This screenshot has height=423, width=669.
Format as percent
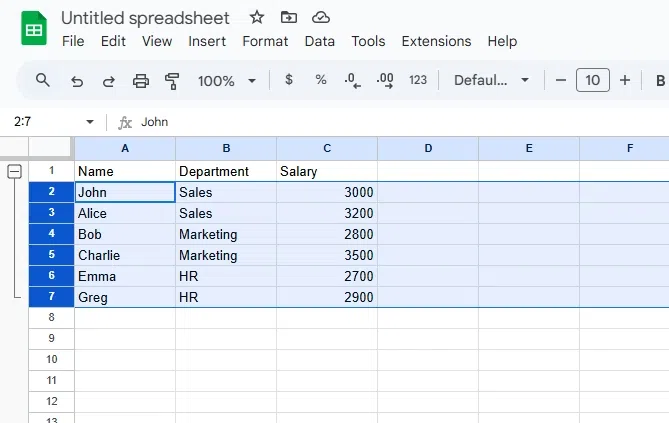pyautogui.click(x=321, y=80)
